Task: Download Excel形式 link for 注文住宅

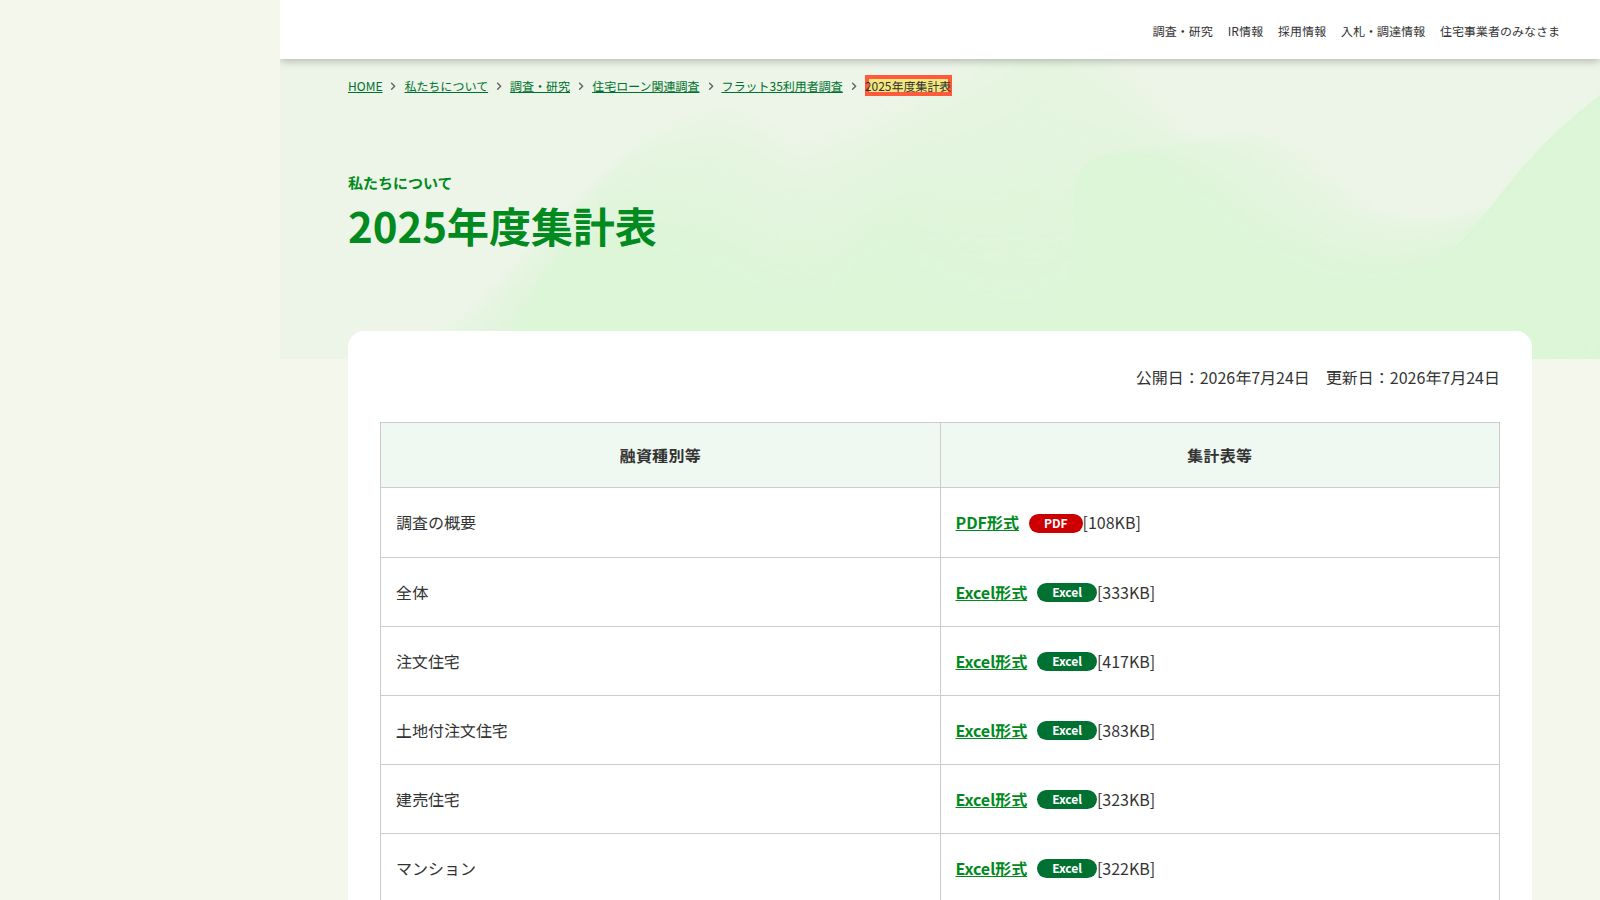Action: 991,662
